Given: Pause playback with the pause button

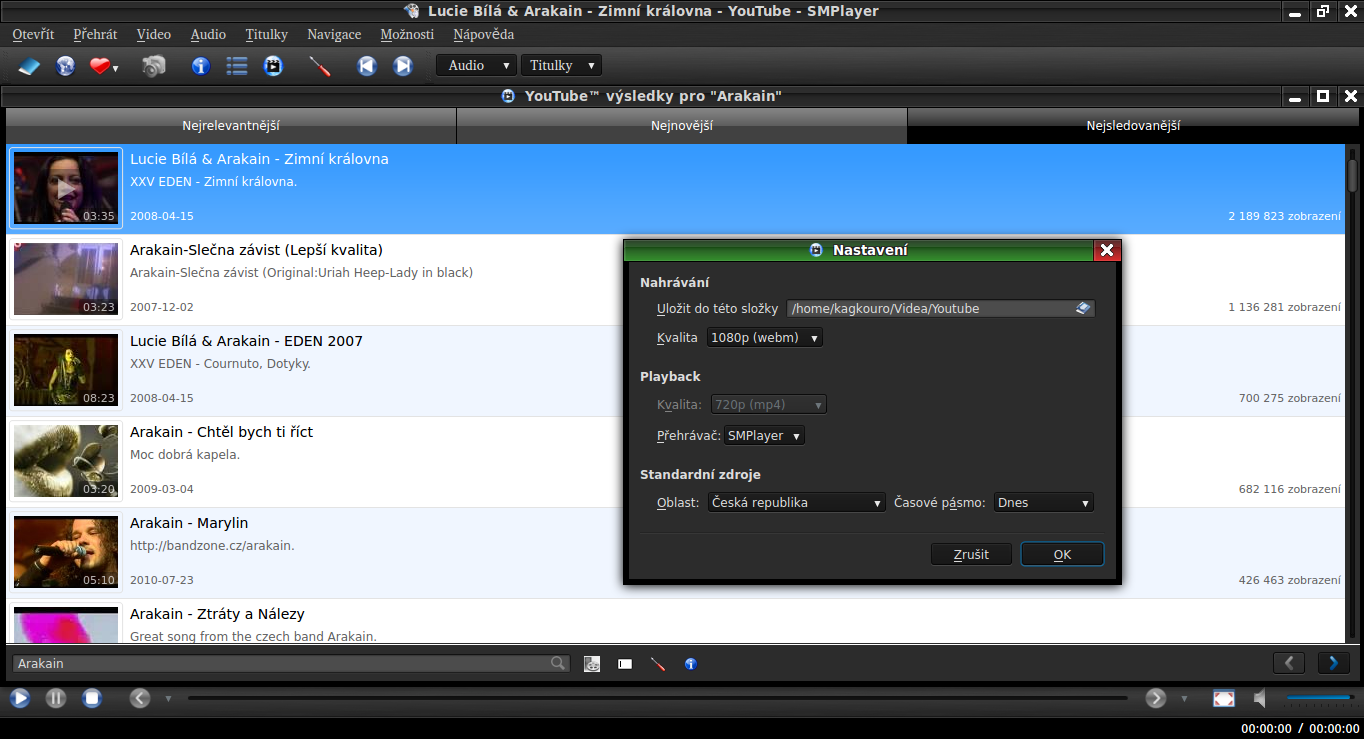Looking at the screenshot, I should (56, 698).
